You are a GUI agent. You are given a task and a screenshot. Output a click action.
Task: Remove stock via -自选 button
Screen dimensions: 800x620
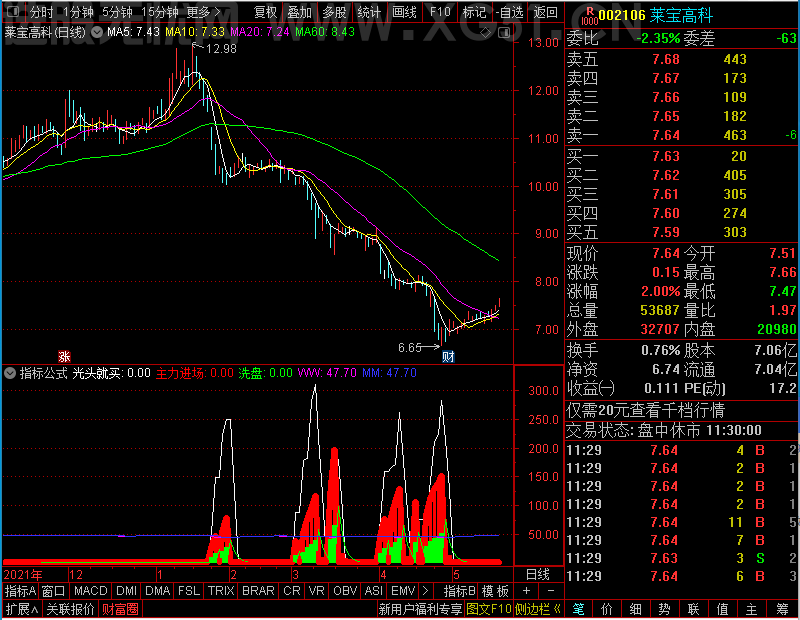tap(510, 12)
